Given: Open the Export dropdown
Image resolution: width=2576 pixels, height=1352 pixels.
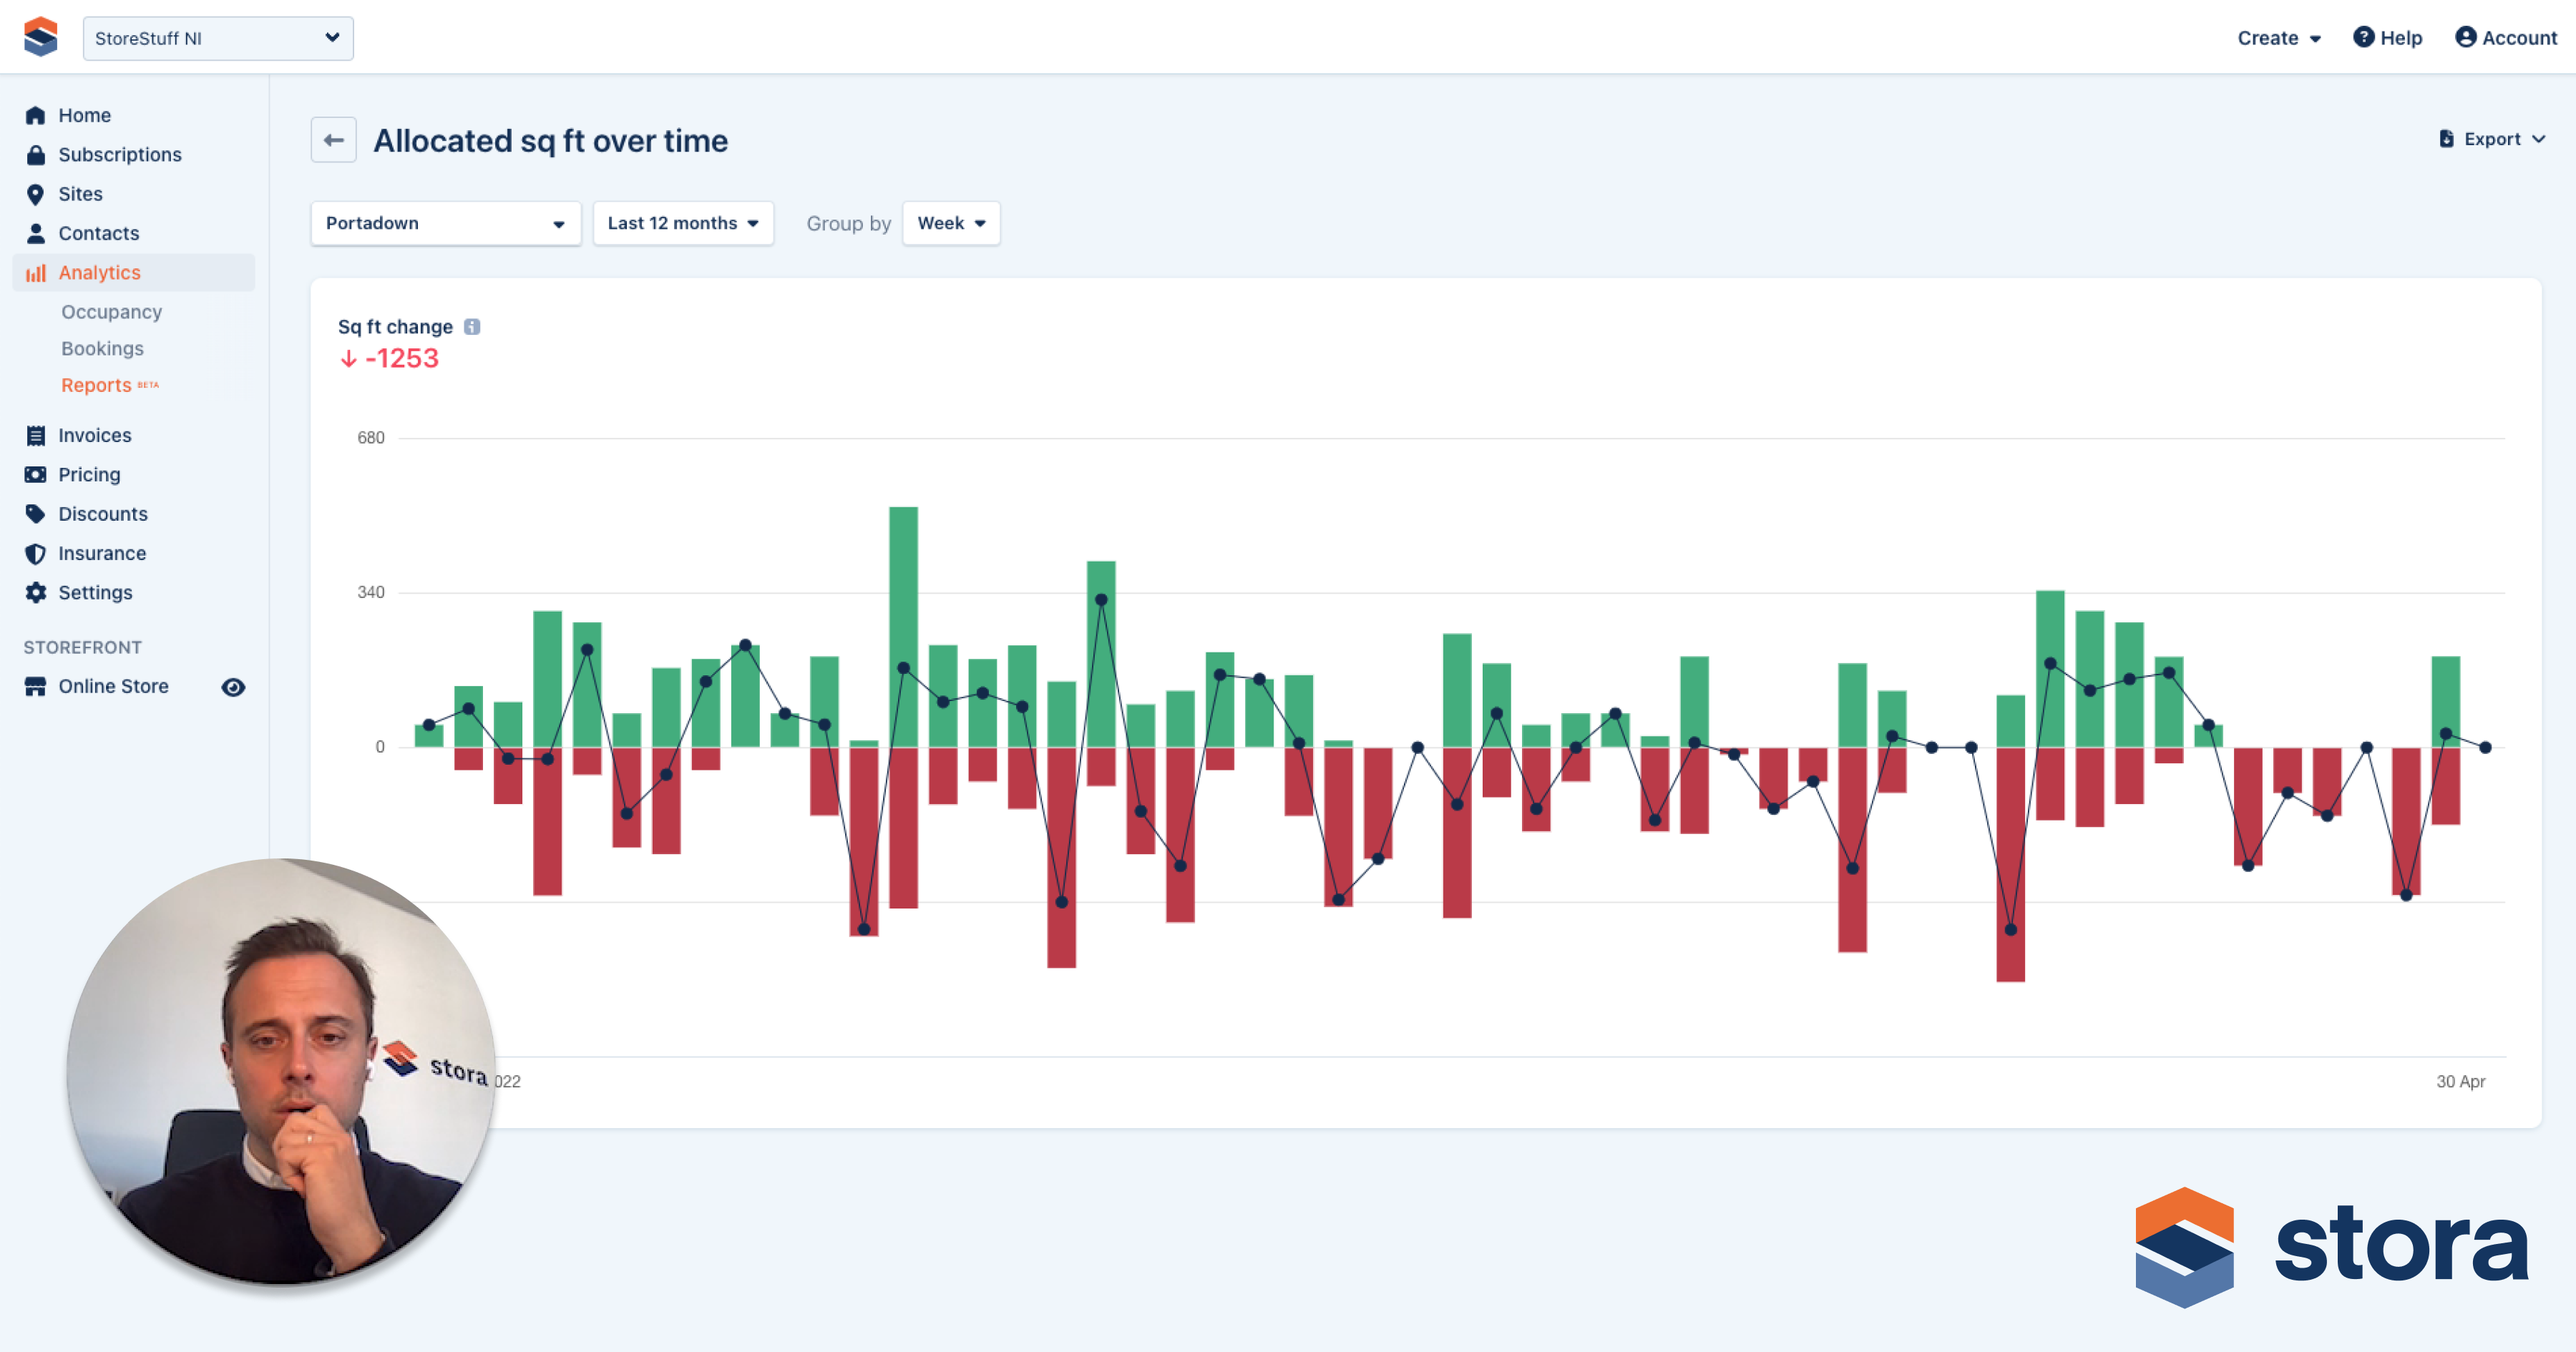Looking at the screenshot, I should tap(2491, 139).
